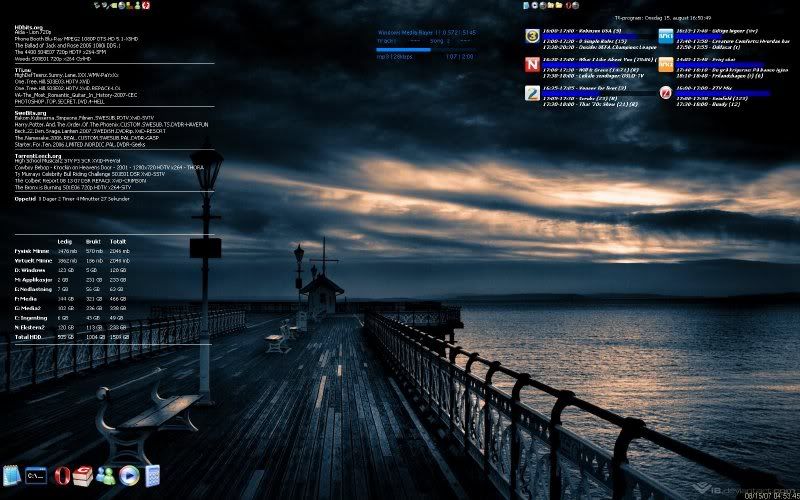Open the Calculator dock icon
The image size is (800, 500).
152,476
